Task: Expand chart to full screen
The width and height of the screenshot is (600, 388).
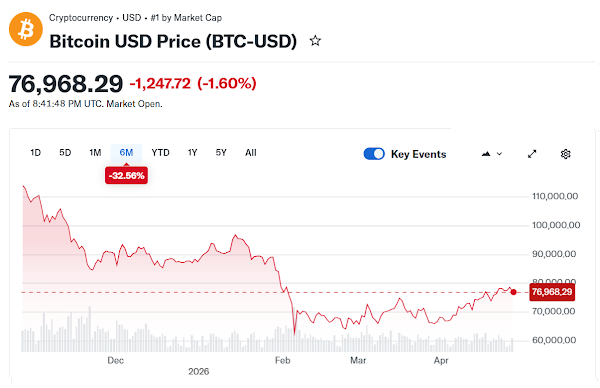Action: (532, 154)
